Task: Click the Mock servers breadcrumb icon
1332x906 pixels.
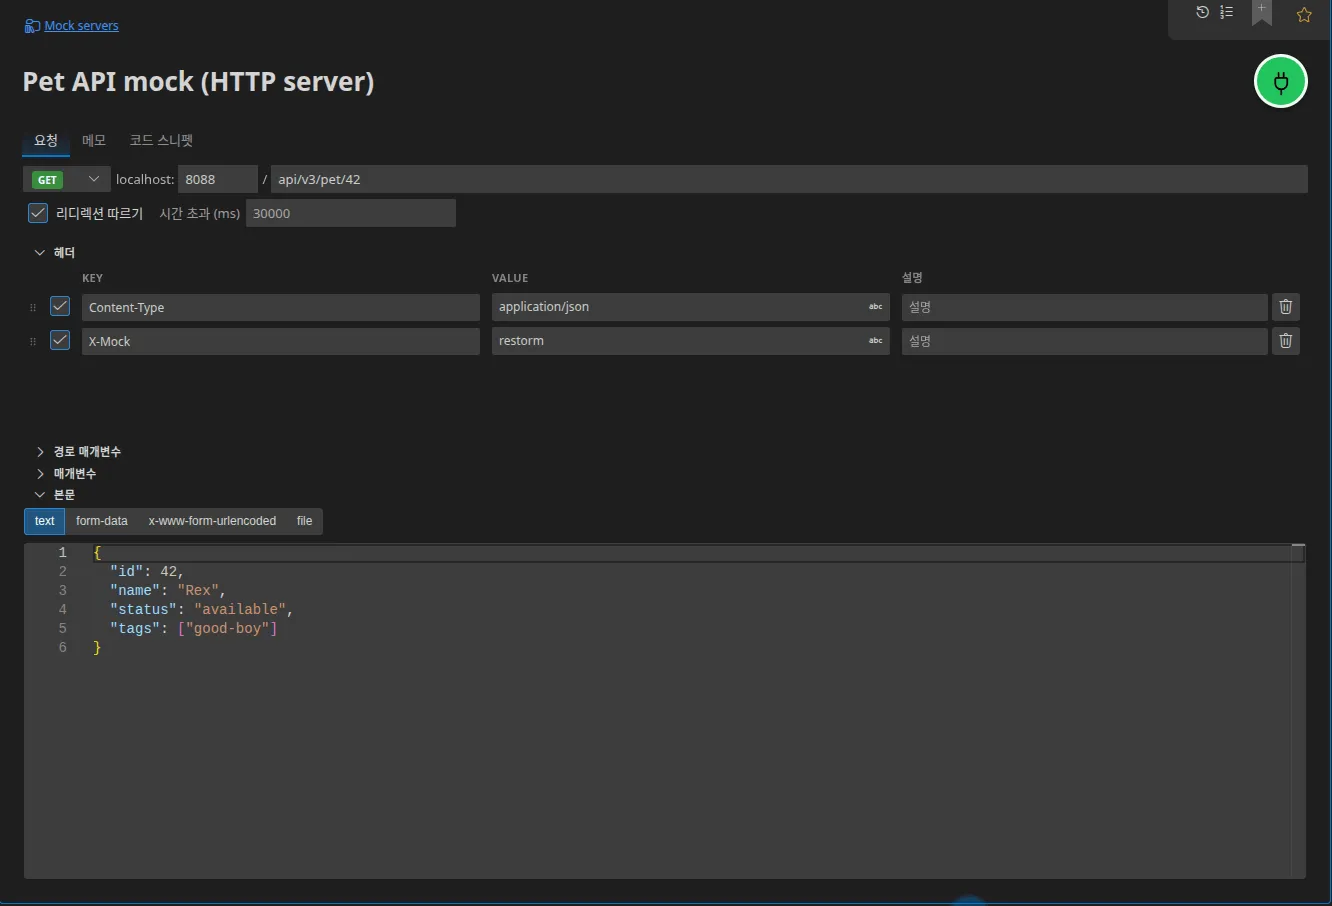Action: [32, 26]
